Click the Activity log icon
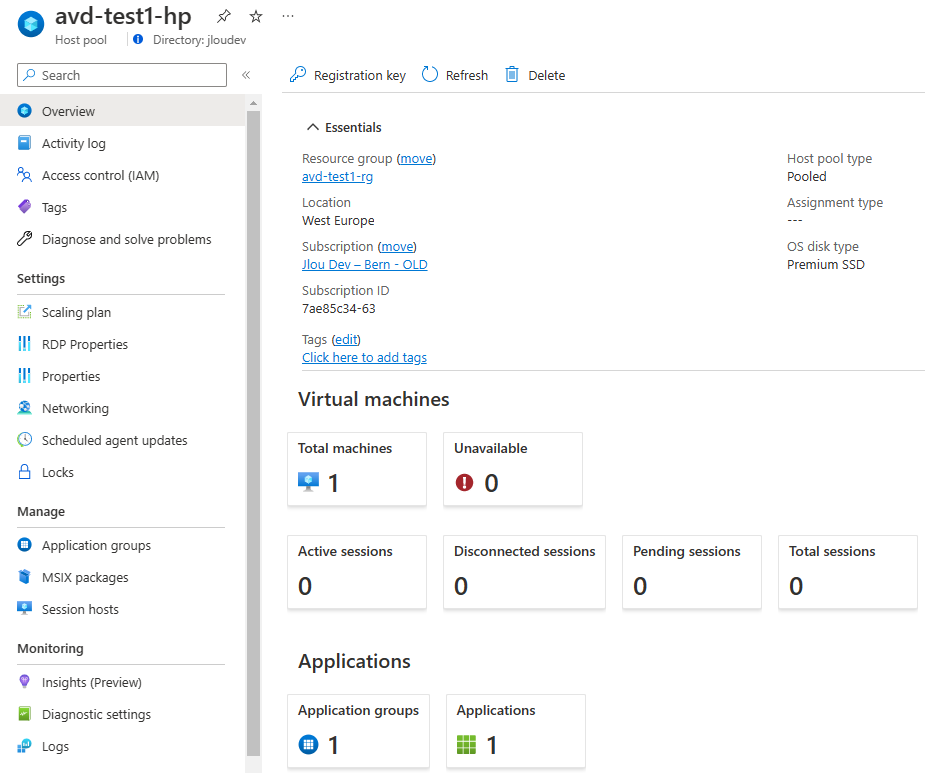The image size is (925, 773). click(24, 143)
